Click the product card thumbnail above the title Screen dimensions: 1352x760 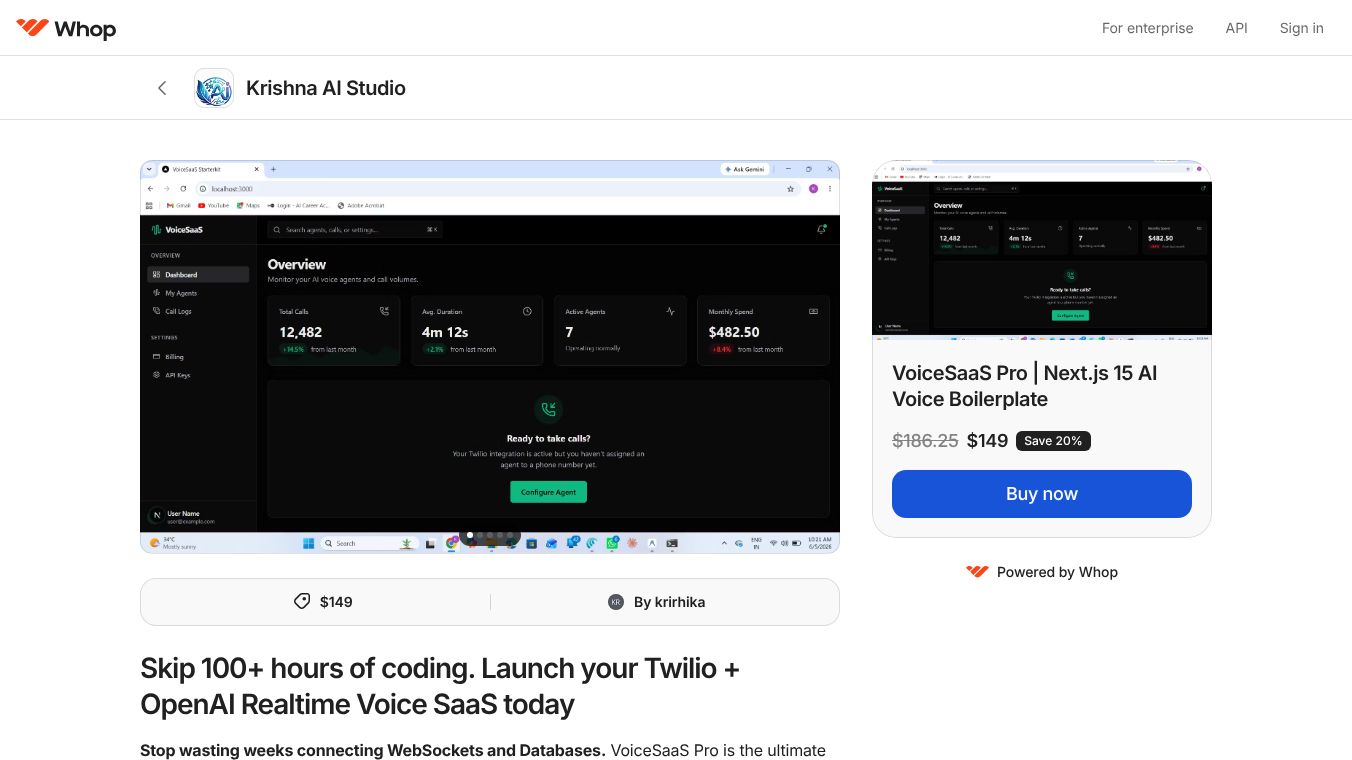[1041, 249]
